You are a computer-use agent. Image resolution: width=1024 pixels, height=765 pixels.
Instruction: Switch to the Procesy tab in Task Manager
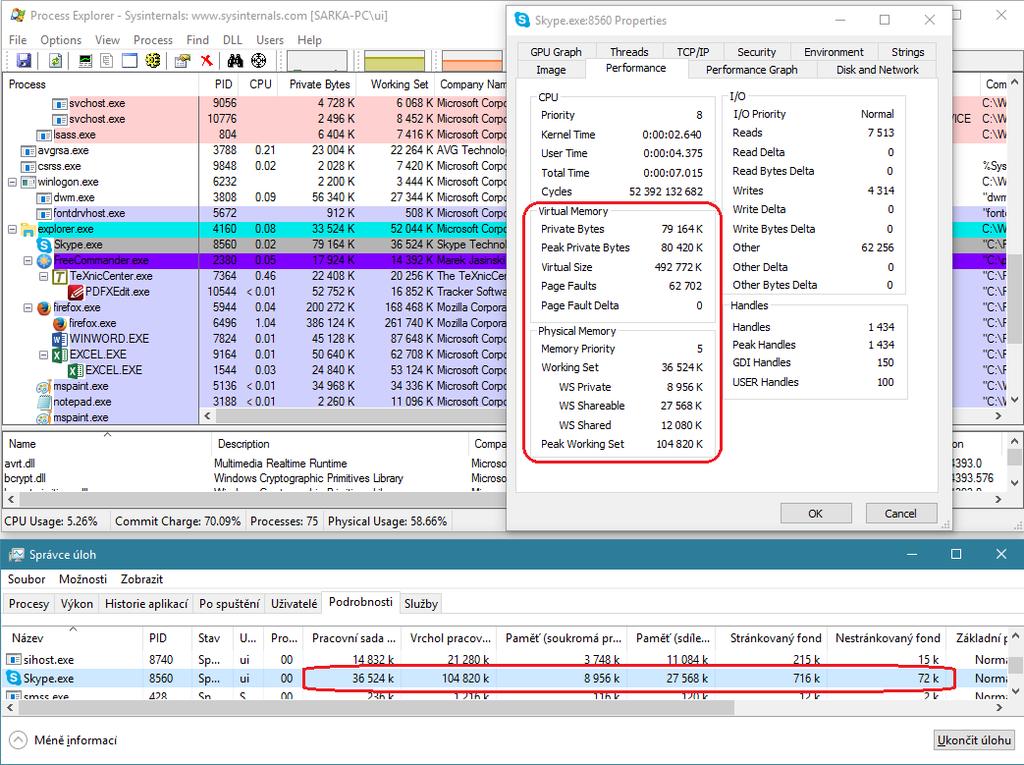pos(29,604)
